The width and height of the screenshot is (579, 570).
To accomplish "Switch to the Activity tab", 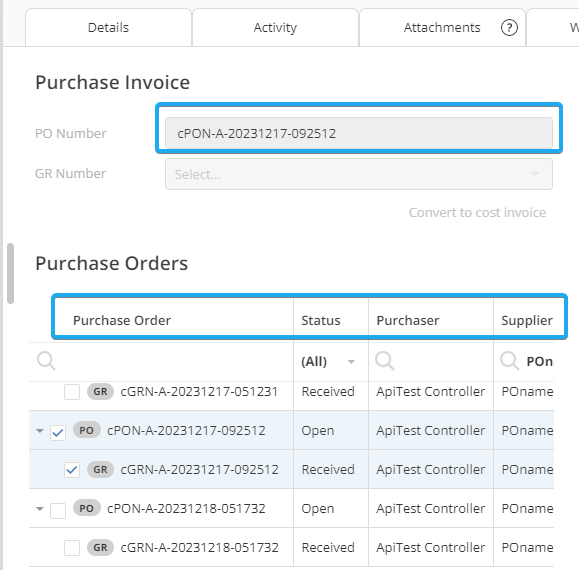I will (x=275, y=28).
